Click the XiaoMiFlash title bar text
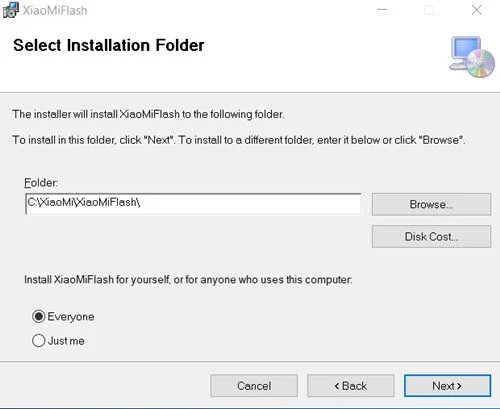Image resolution: width=500 pixels, height=409 pixels. 55,11
